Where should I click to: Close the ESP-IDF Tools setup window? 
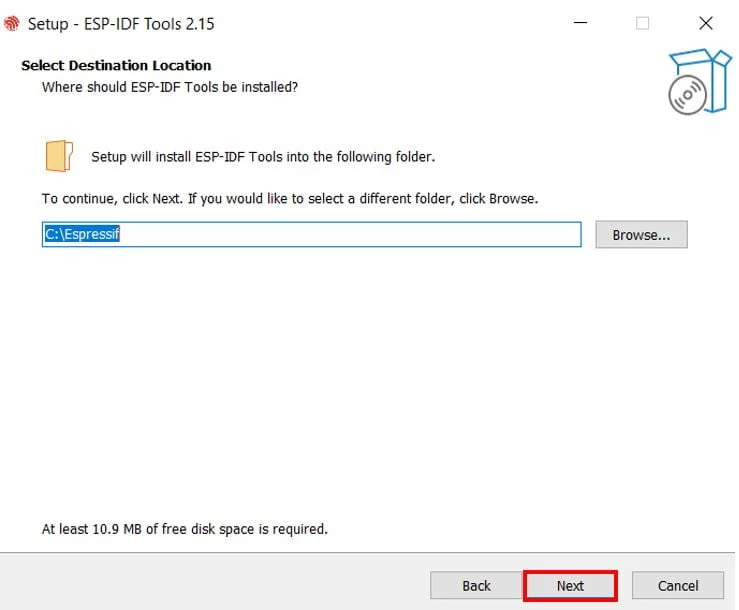tap(706, 23)
